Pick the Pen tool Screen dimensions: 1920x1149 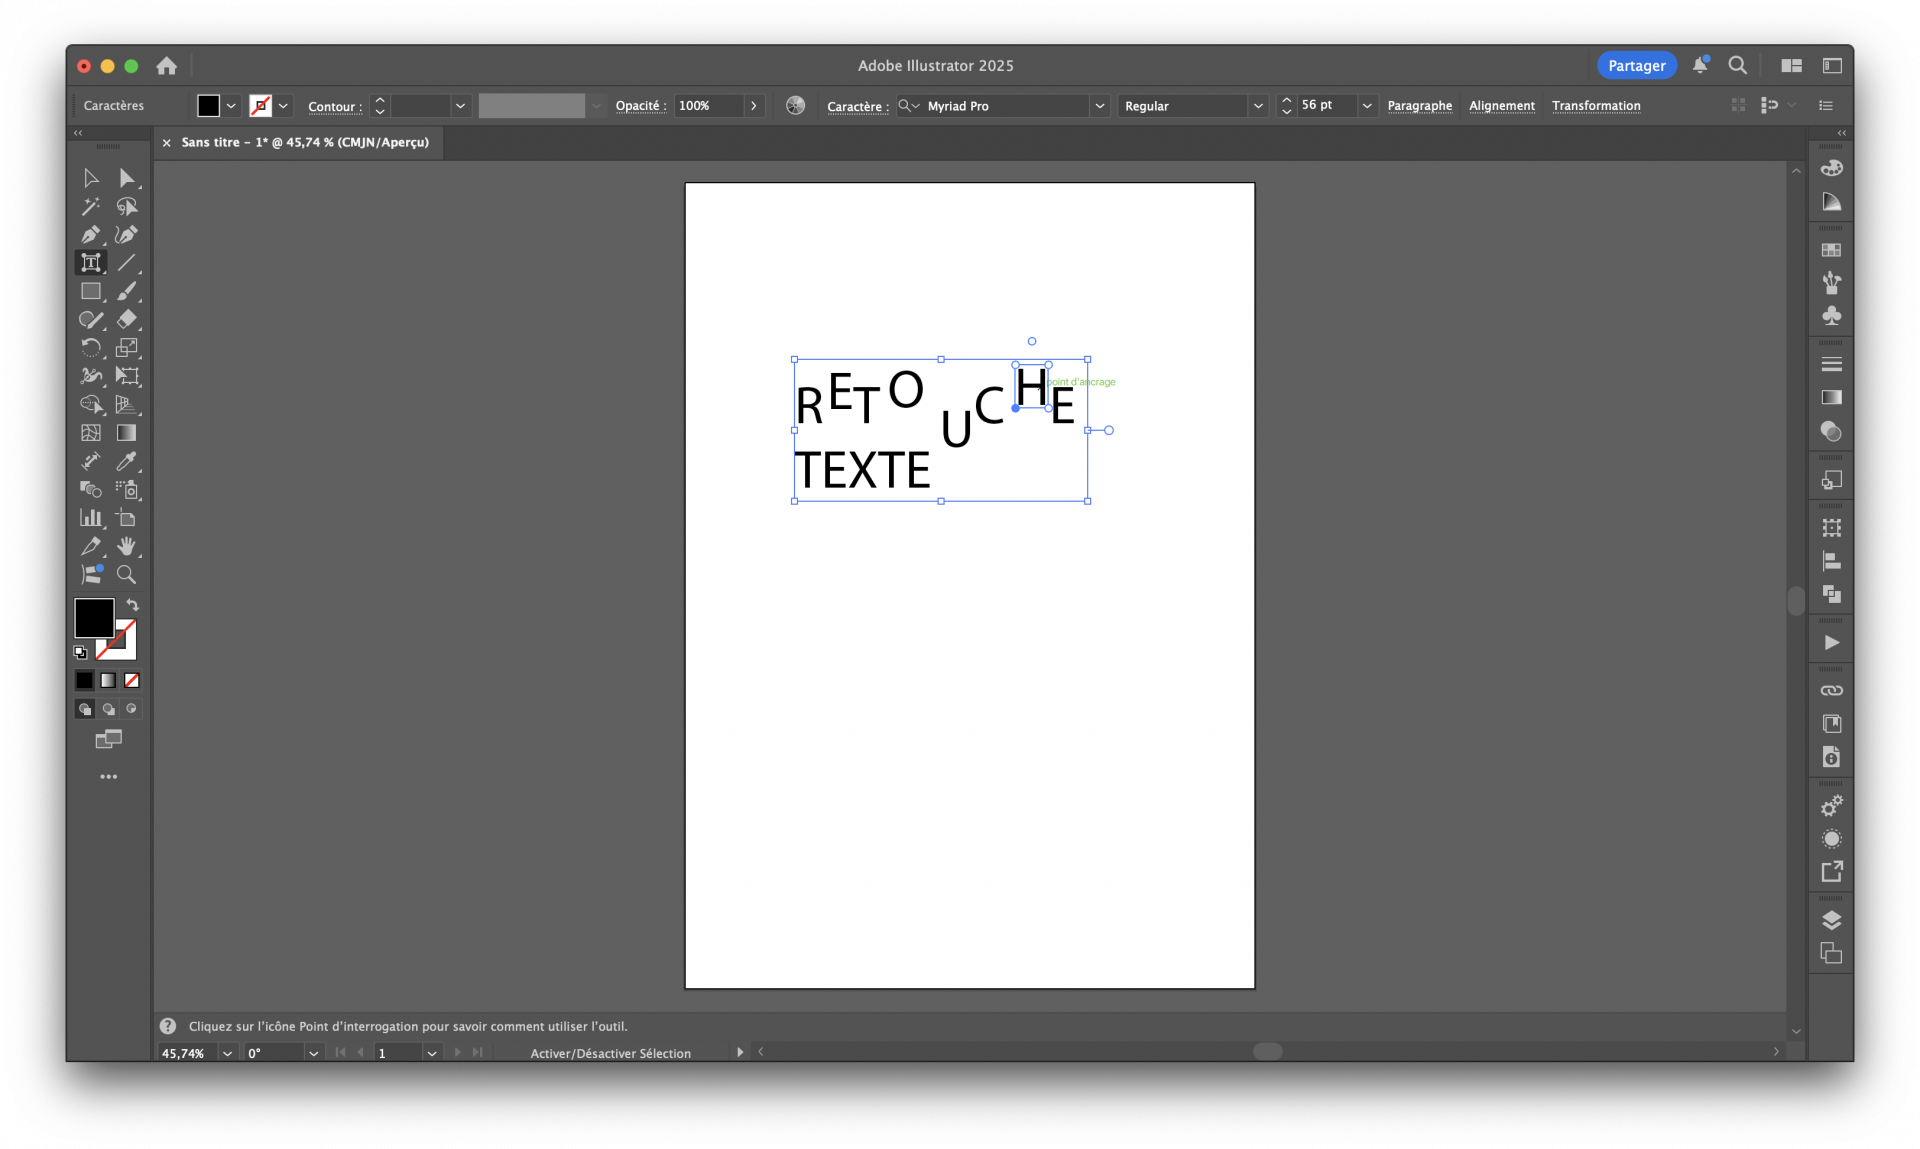click(91, 235)
